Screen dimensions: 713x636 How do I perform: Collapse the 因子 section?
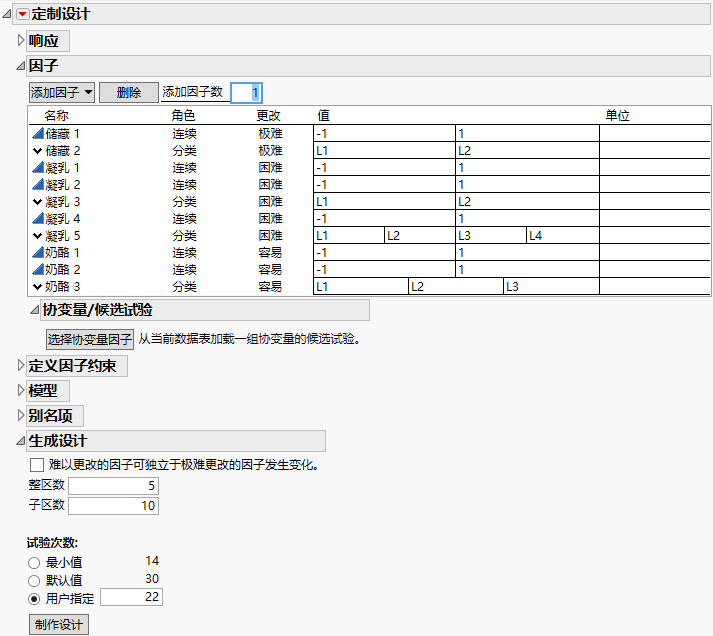pyautogui.click(x=20, y=66)
